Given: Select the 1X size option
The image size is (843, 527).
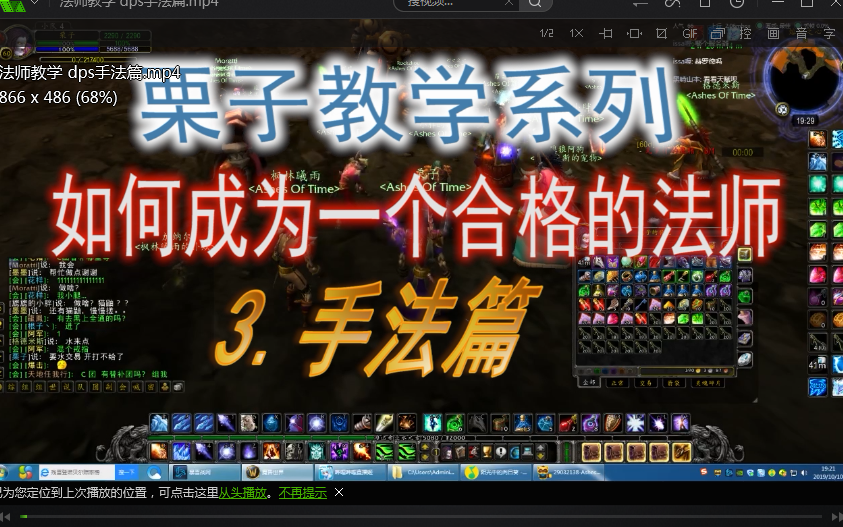Looking at the screenshot, I should tap(576, 33).
